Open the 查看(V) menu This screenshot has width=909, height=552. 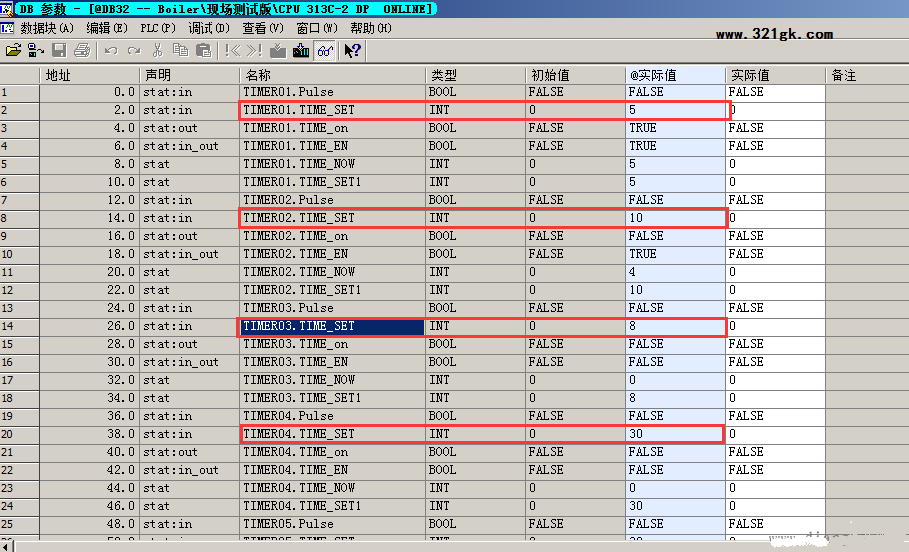[262, 28]
